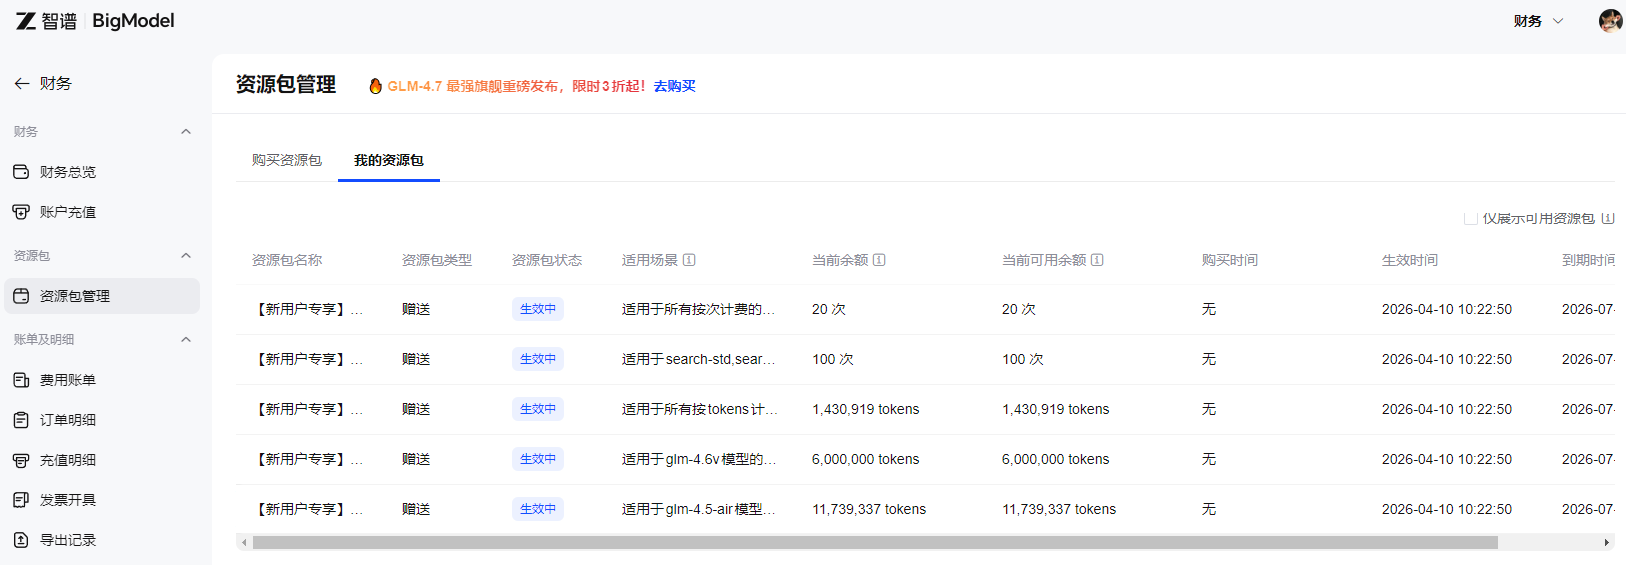Open the user avatar menu
The height and width of the screenshot is (565, 1626).
[1610, 21]
